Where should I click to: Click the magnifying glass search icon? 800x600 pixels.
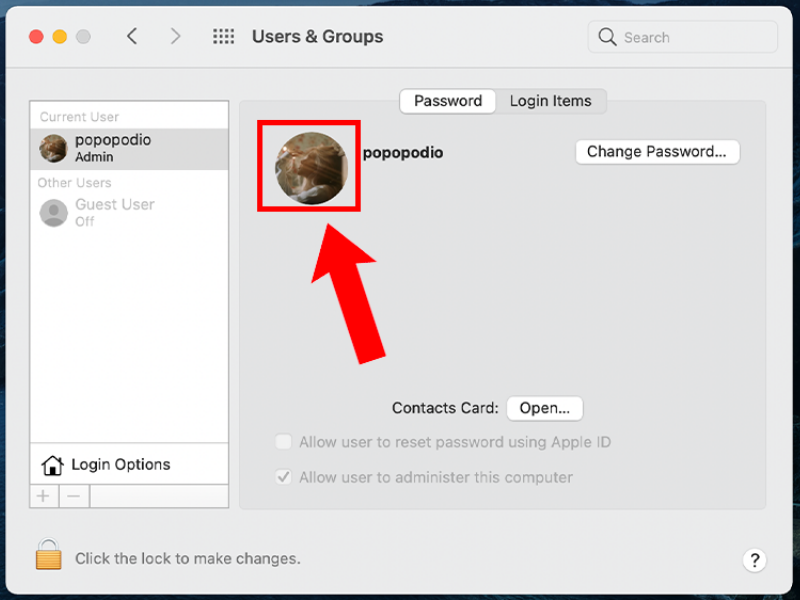point(607,37)
